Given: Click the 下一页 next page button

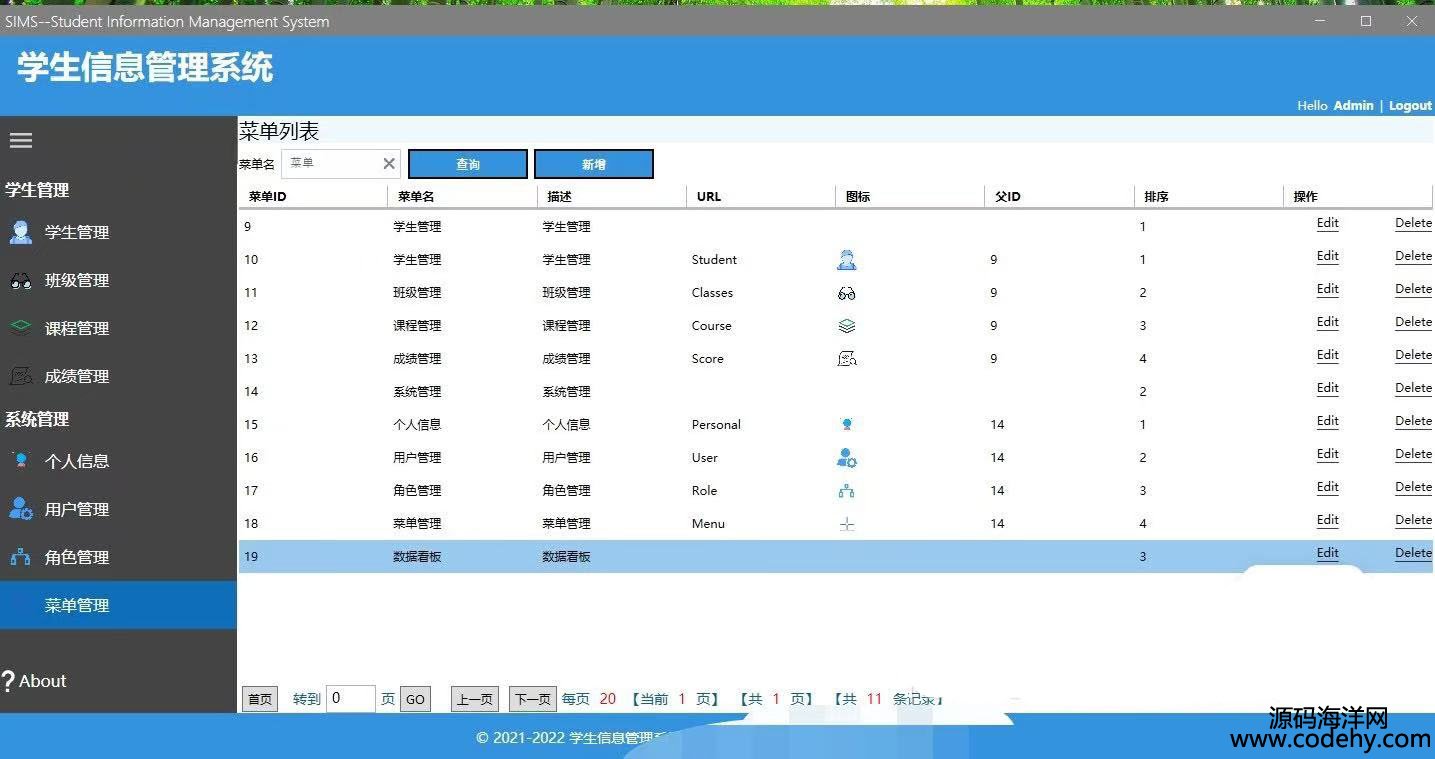Looking at the screenshot, I should click(533, 699).
